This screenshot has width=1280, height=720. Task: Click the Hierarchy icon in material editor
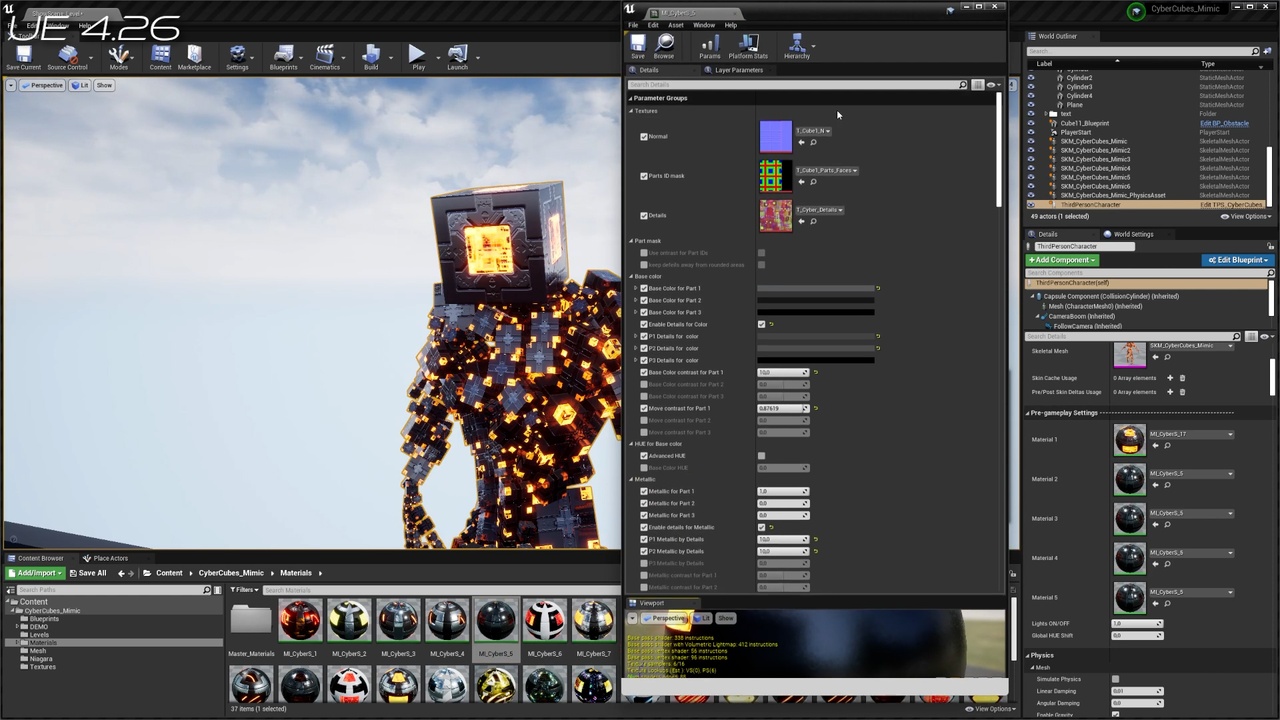coord(797,47)
